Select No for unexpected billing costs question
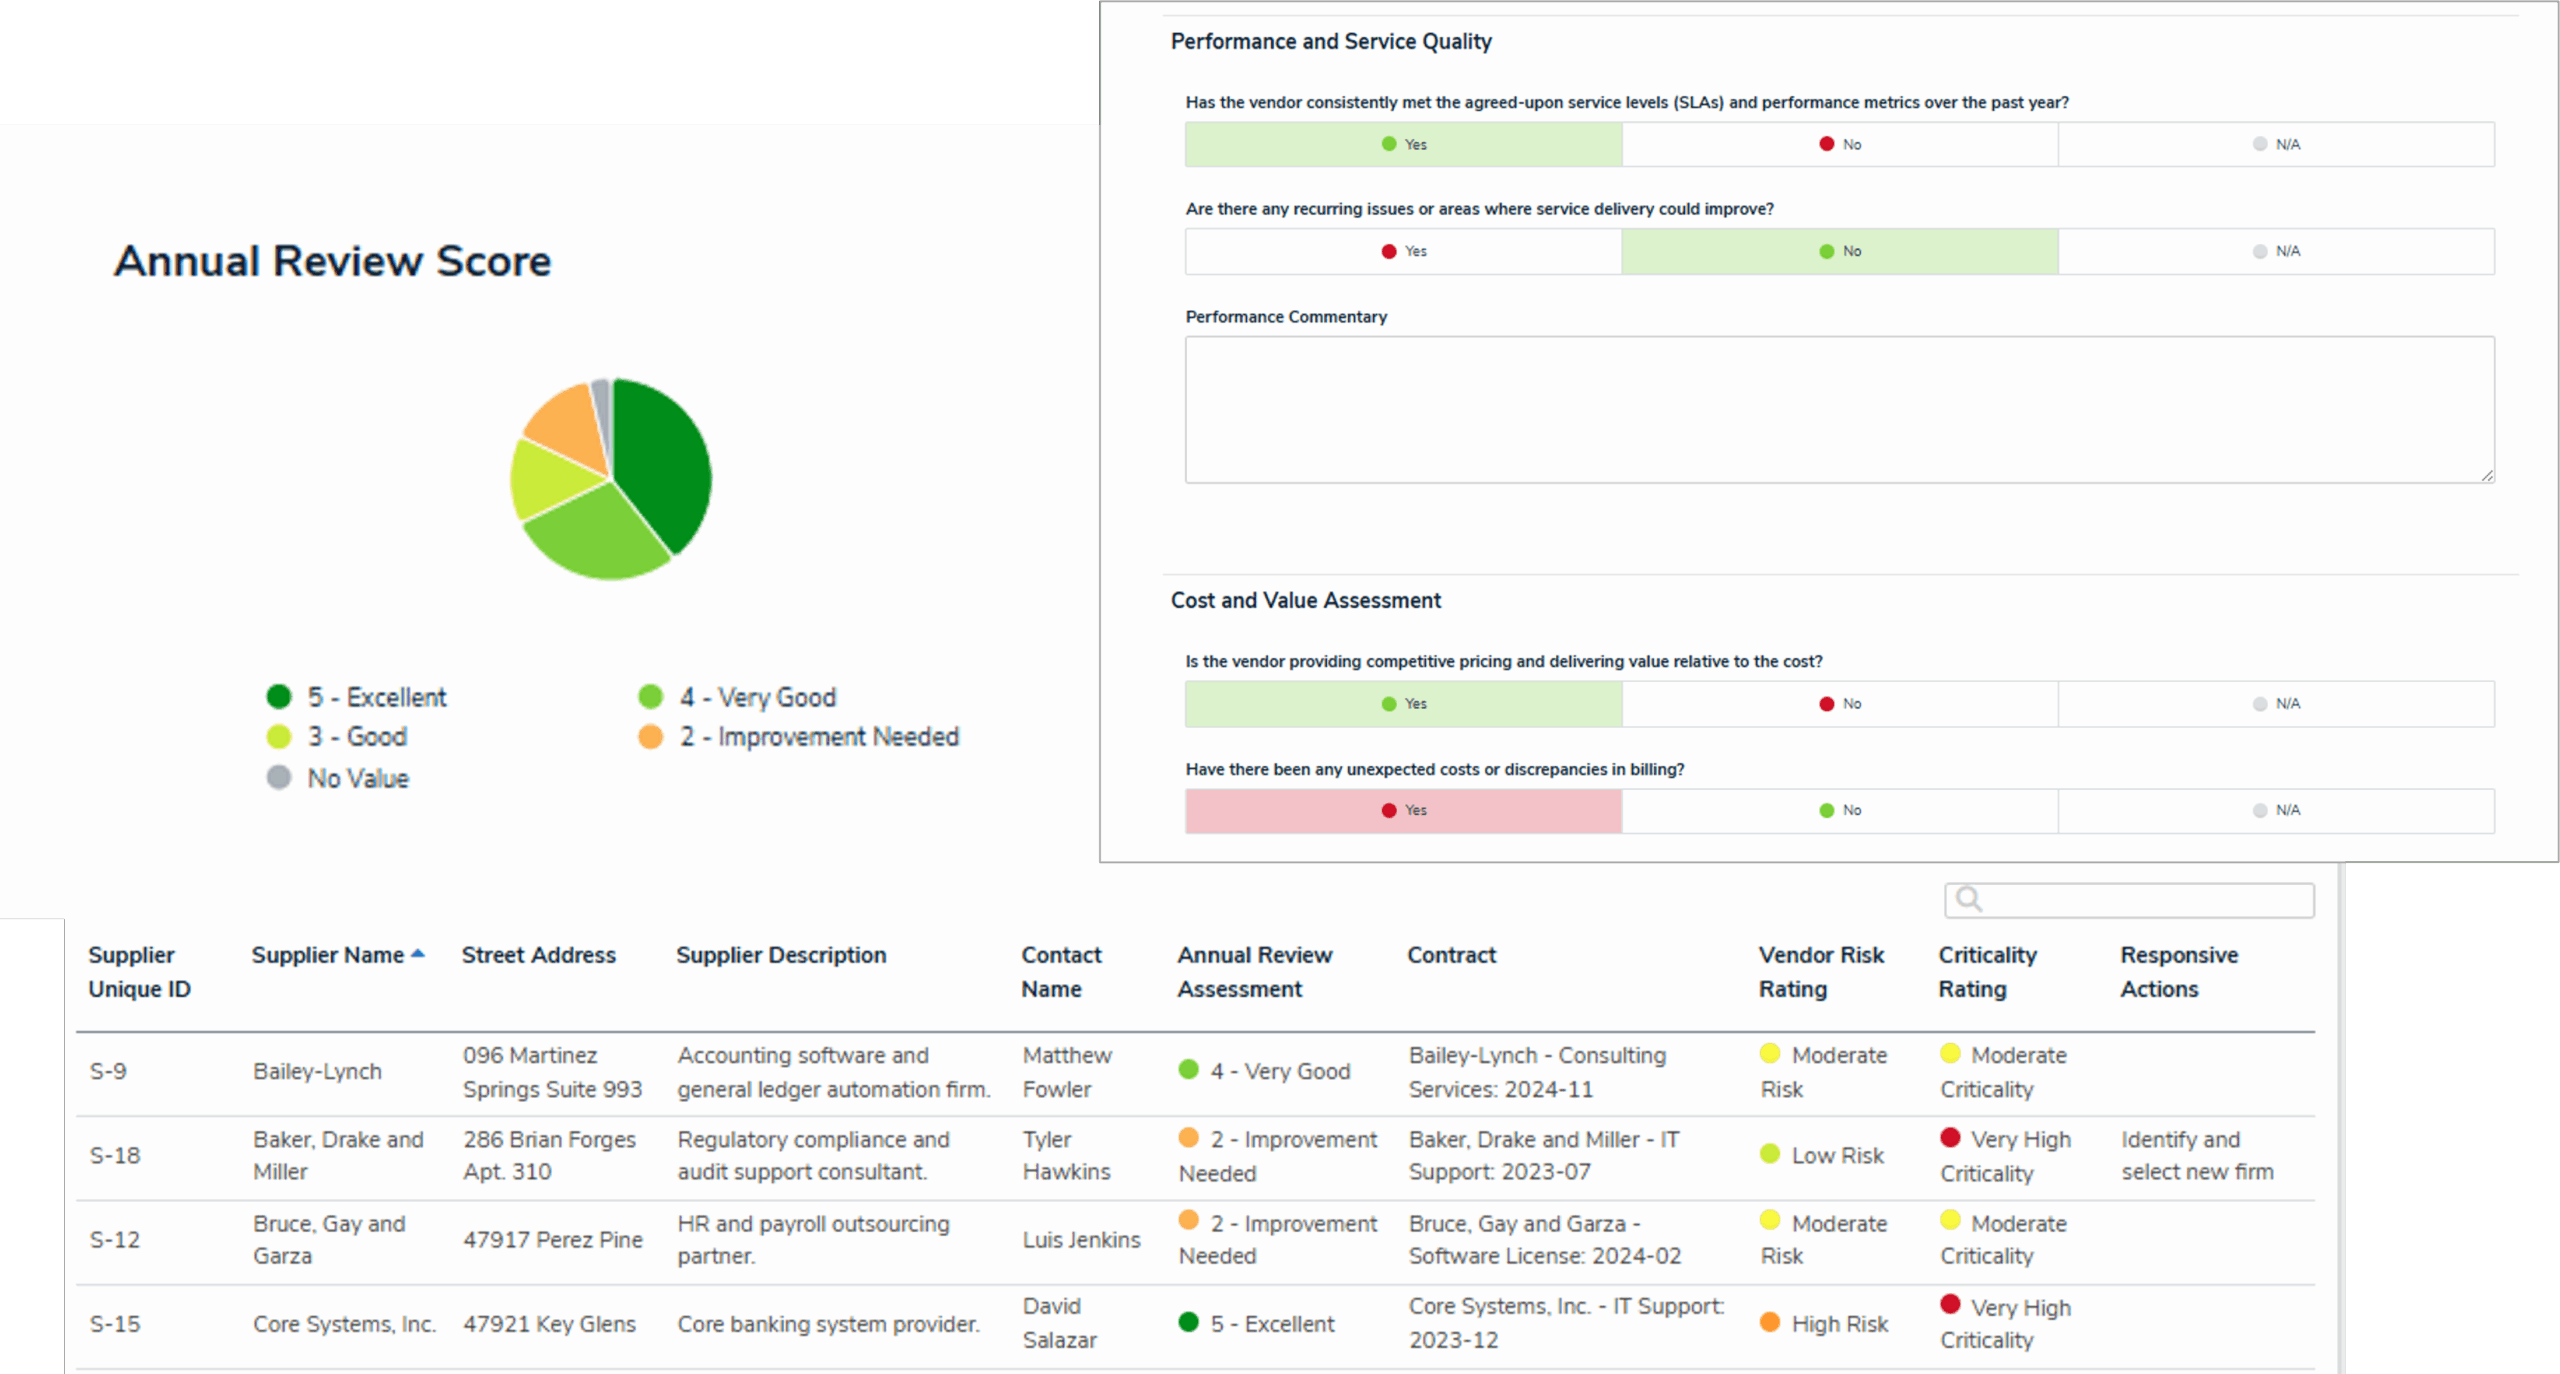The height and width of the screenshot is (1374, 2560). click(x=1839, y=810)
